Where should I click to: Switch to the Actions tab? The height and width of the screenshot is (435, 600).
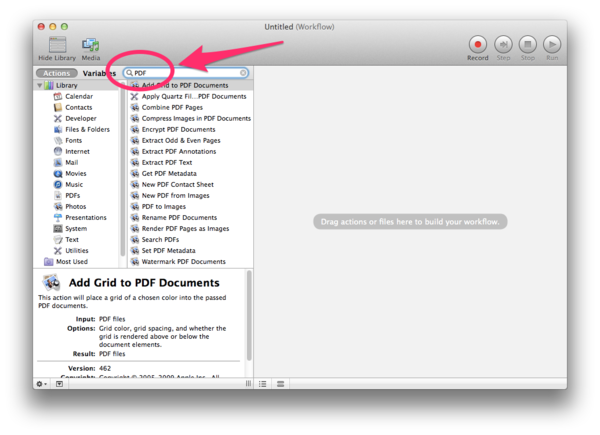coord(57,73)
